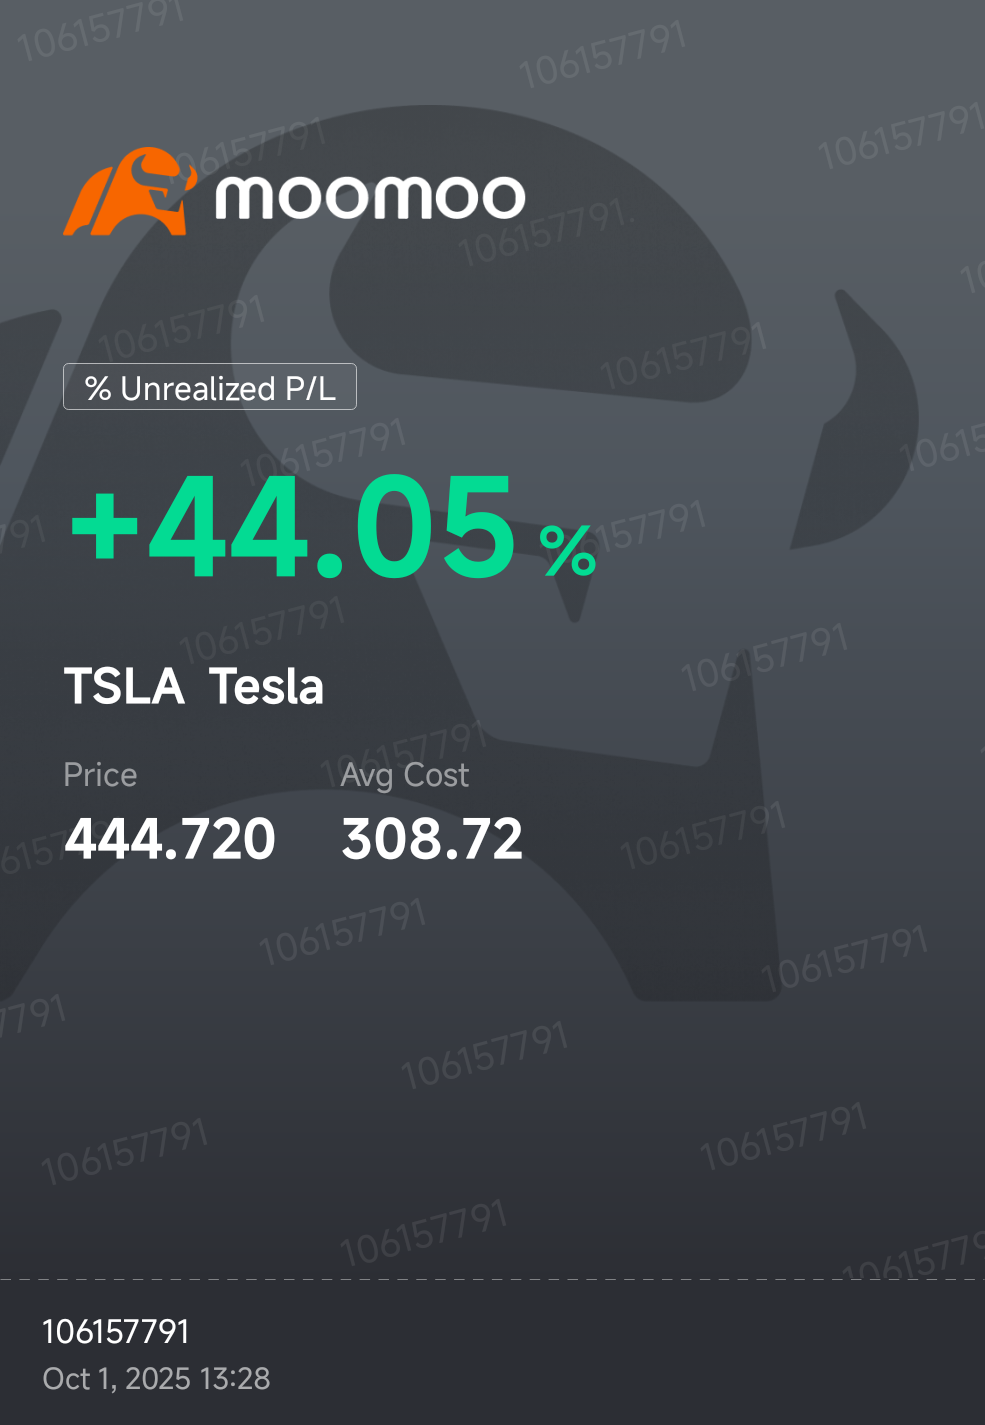
Task: Click the percent symbol inside the P/L badge
Action: click(x=98, y=388)
